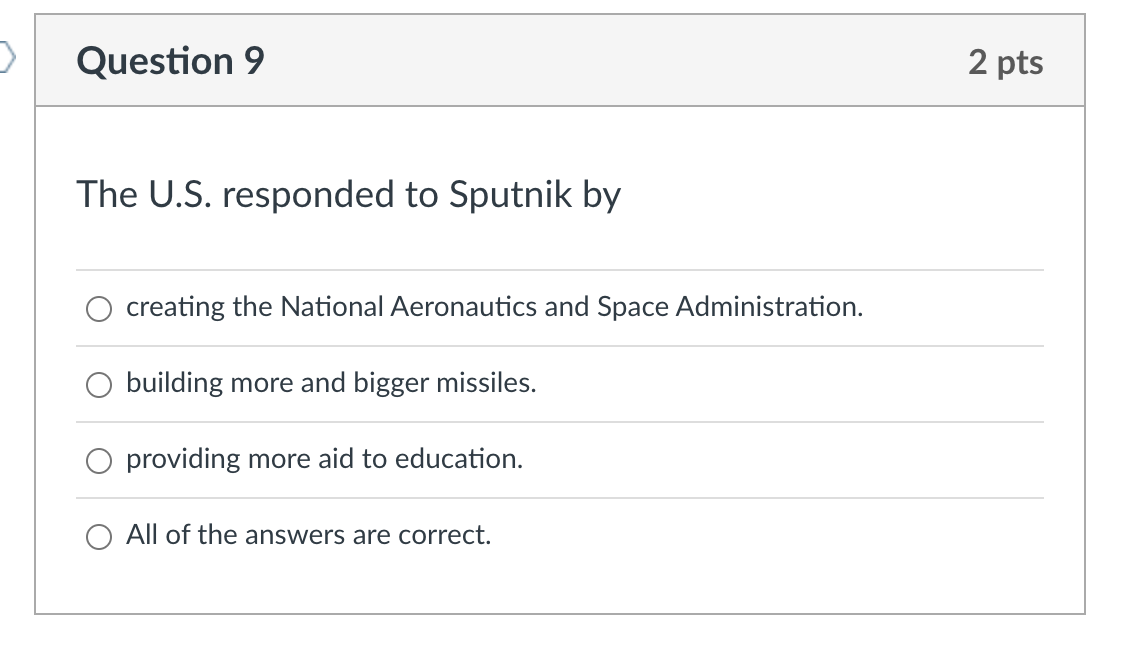Click the 'All of the answers are correct.' label
The height and width of the screenshot is (648, 1142).
[309, 534]
